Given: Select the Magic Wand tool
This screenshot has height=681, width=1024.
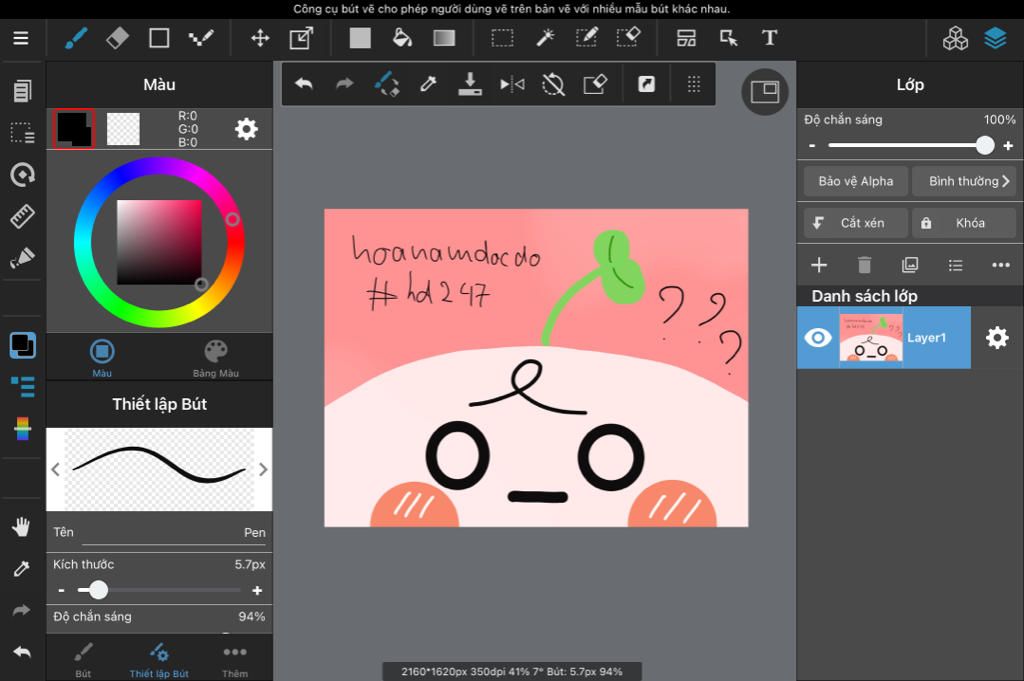Looking at the screenshot, I should [545, 38].
